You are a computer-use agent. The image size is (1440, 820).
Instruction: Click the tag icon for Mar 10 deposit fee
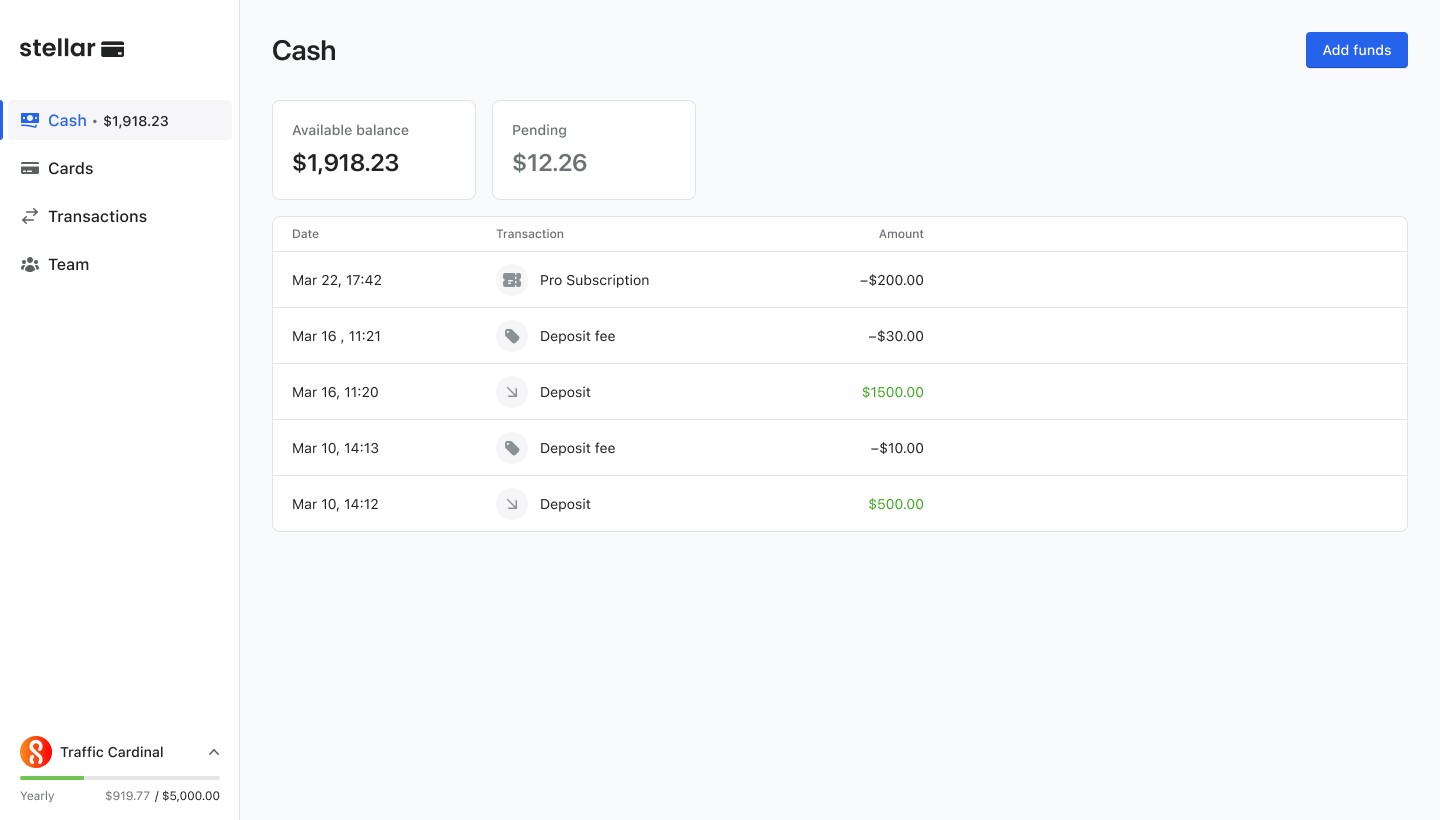(x=512, y=448)
